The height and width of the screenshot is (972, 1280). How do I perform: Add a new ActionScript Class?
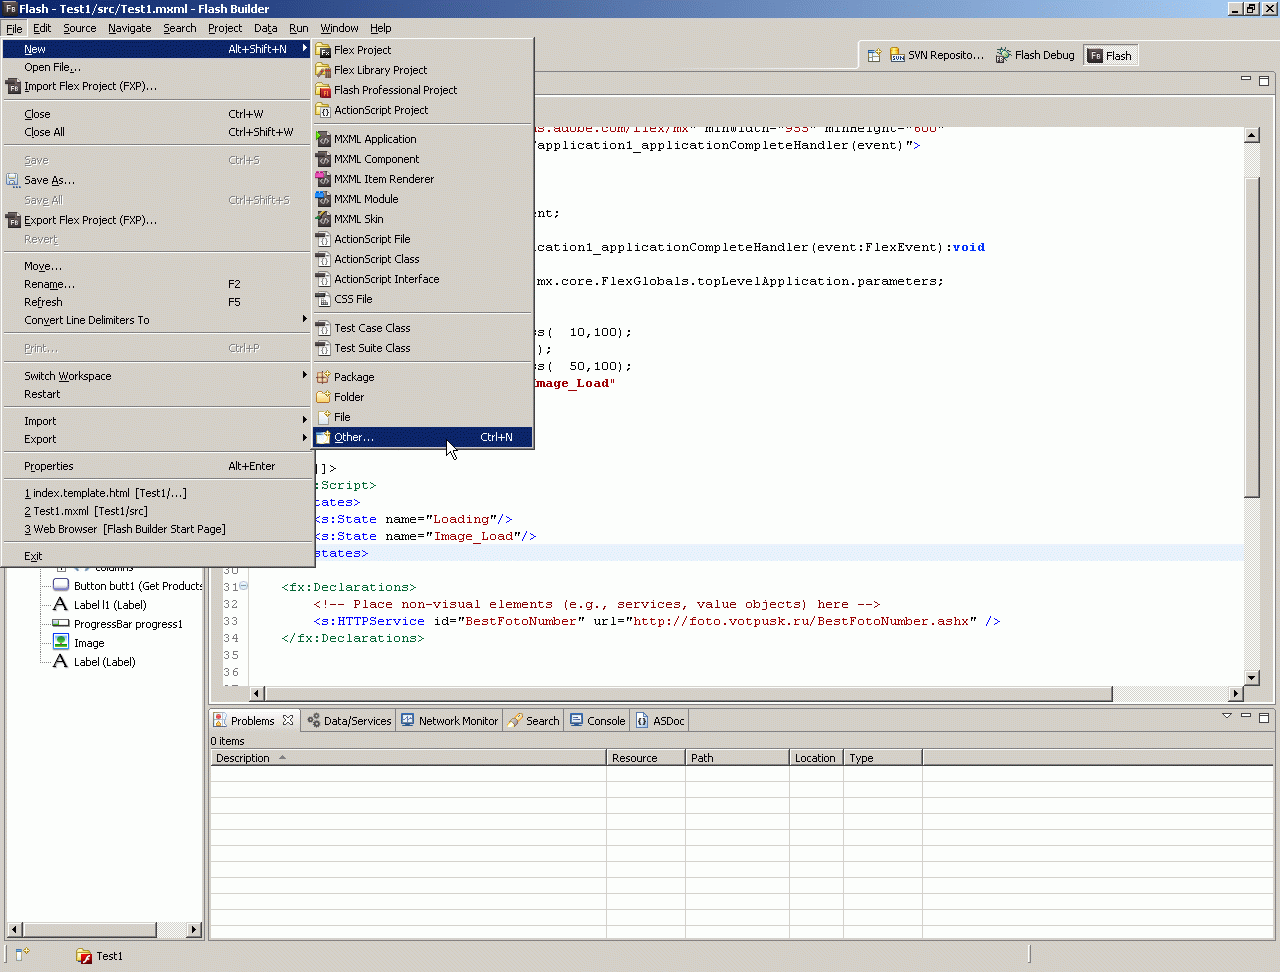pyautogui.click(x=423, y=259)
